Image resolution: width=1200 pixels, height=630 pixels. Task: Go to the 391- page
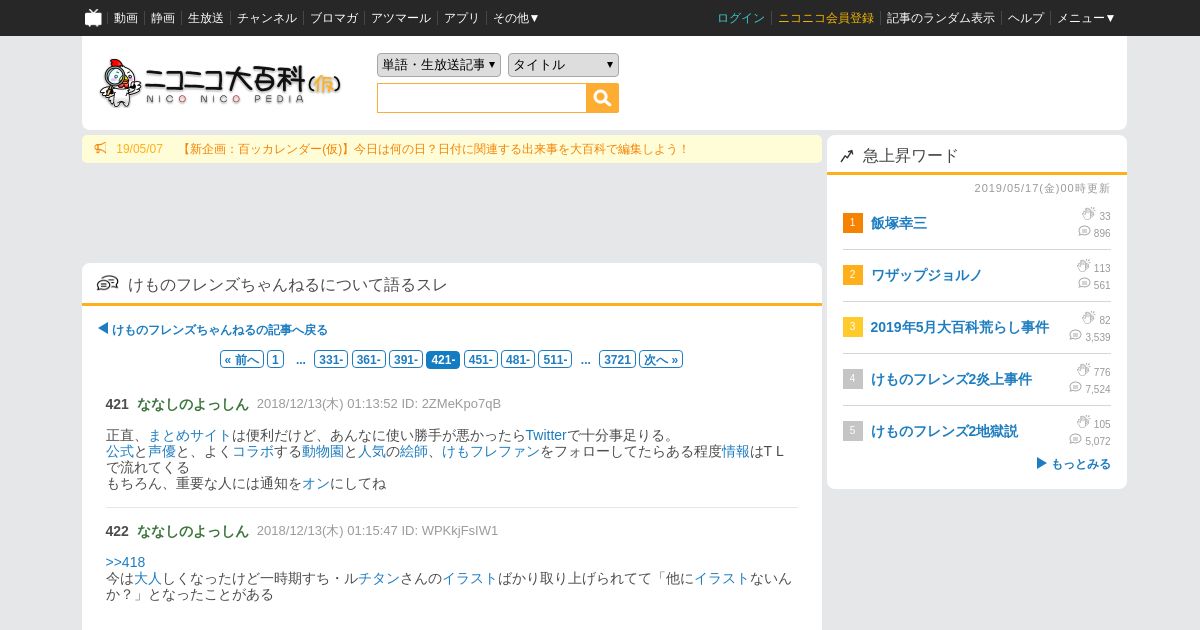[405, 360]
